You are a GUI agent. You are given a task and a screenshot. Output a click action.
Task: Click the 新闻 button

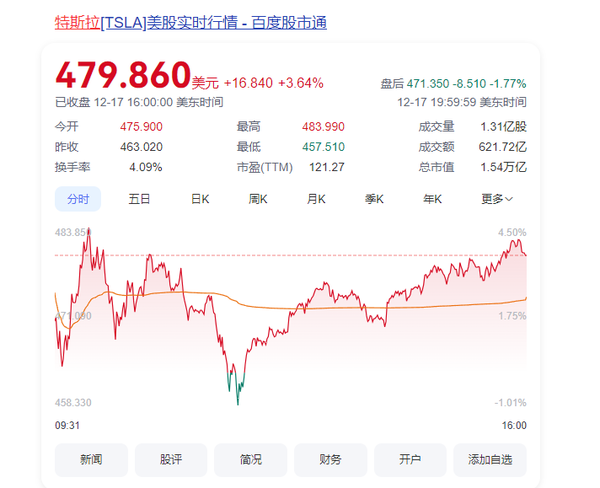point(91,459)
